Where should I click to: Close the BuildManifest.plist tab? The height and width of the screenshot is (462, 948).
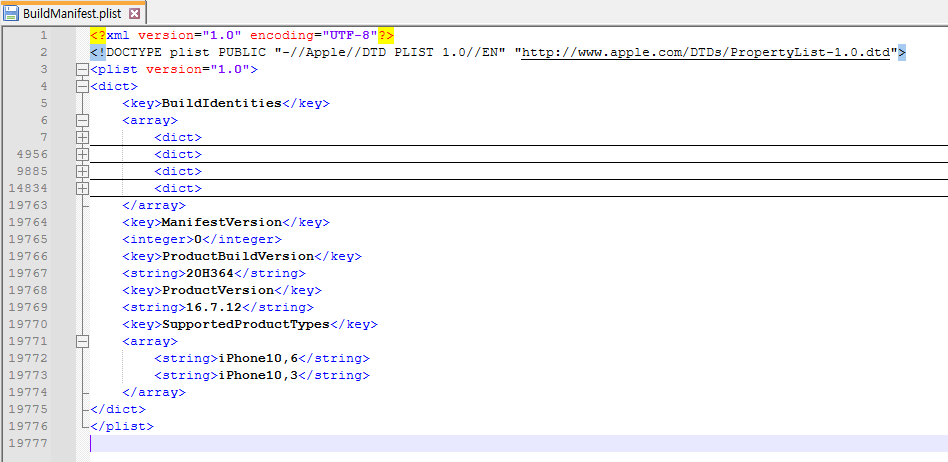coord(135,13)
